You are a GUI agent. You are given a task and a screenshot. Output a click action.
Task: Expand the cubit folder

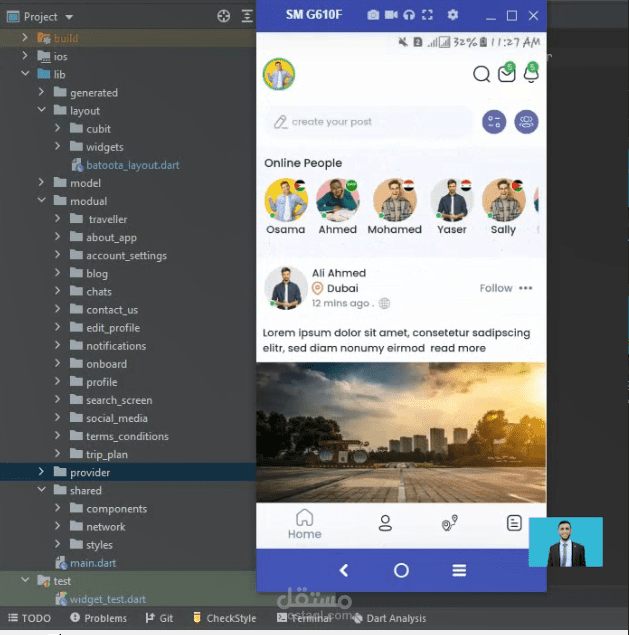[x=58, y=128]
